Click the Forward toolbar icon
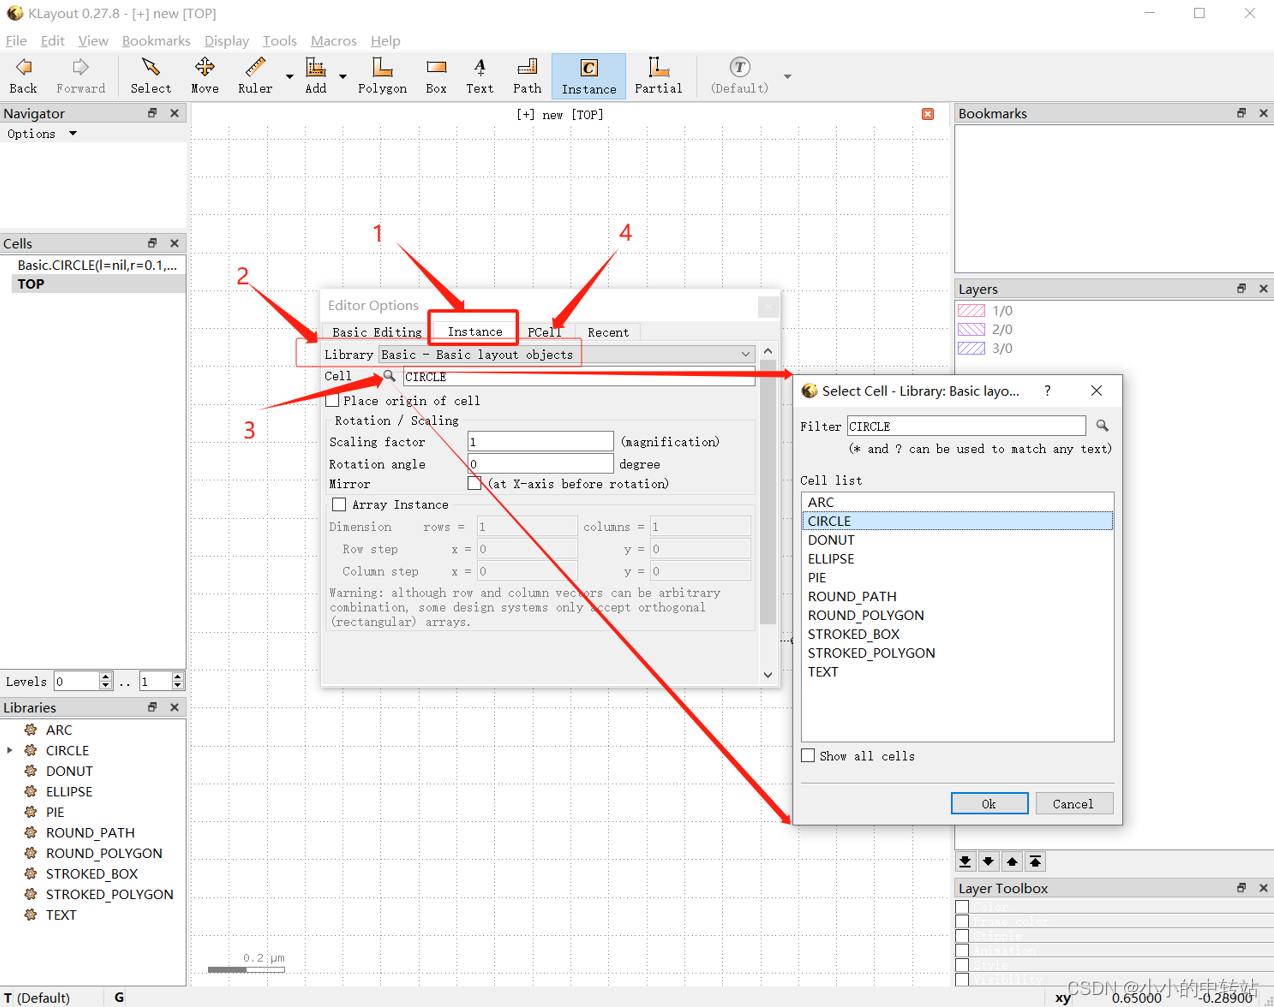This screenshot has height=1007, width=1274. [81, 76]
